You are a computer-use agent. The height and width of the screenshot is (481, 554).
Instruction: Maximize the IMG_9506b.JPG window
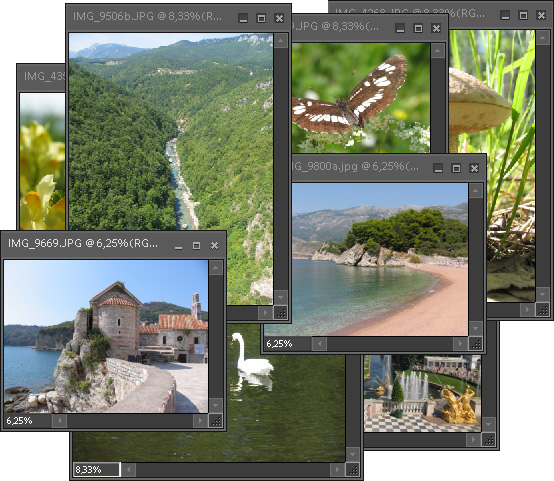tap(261, 18)
